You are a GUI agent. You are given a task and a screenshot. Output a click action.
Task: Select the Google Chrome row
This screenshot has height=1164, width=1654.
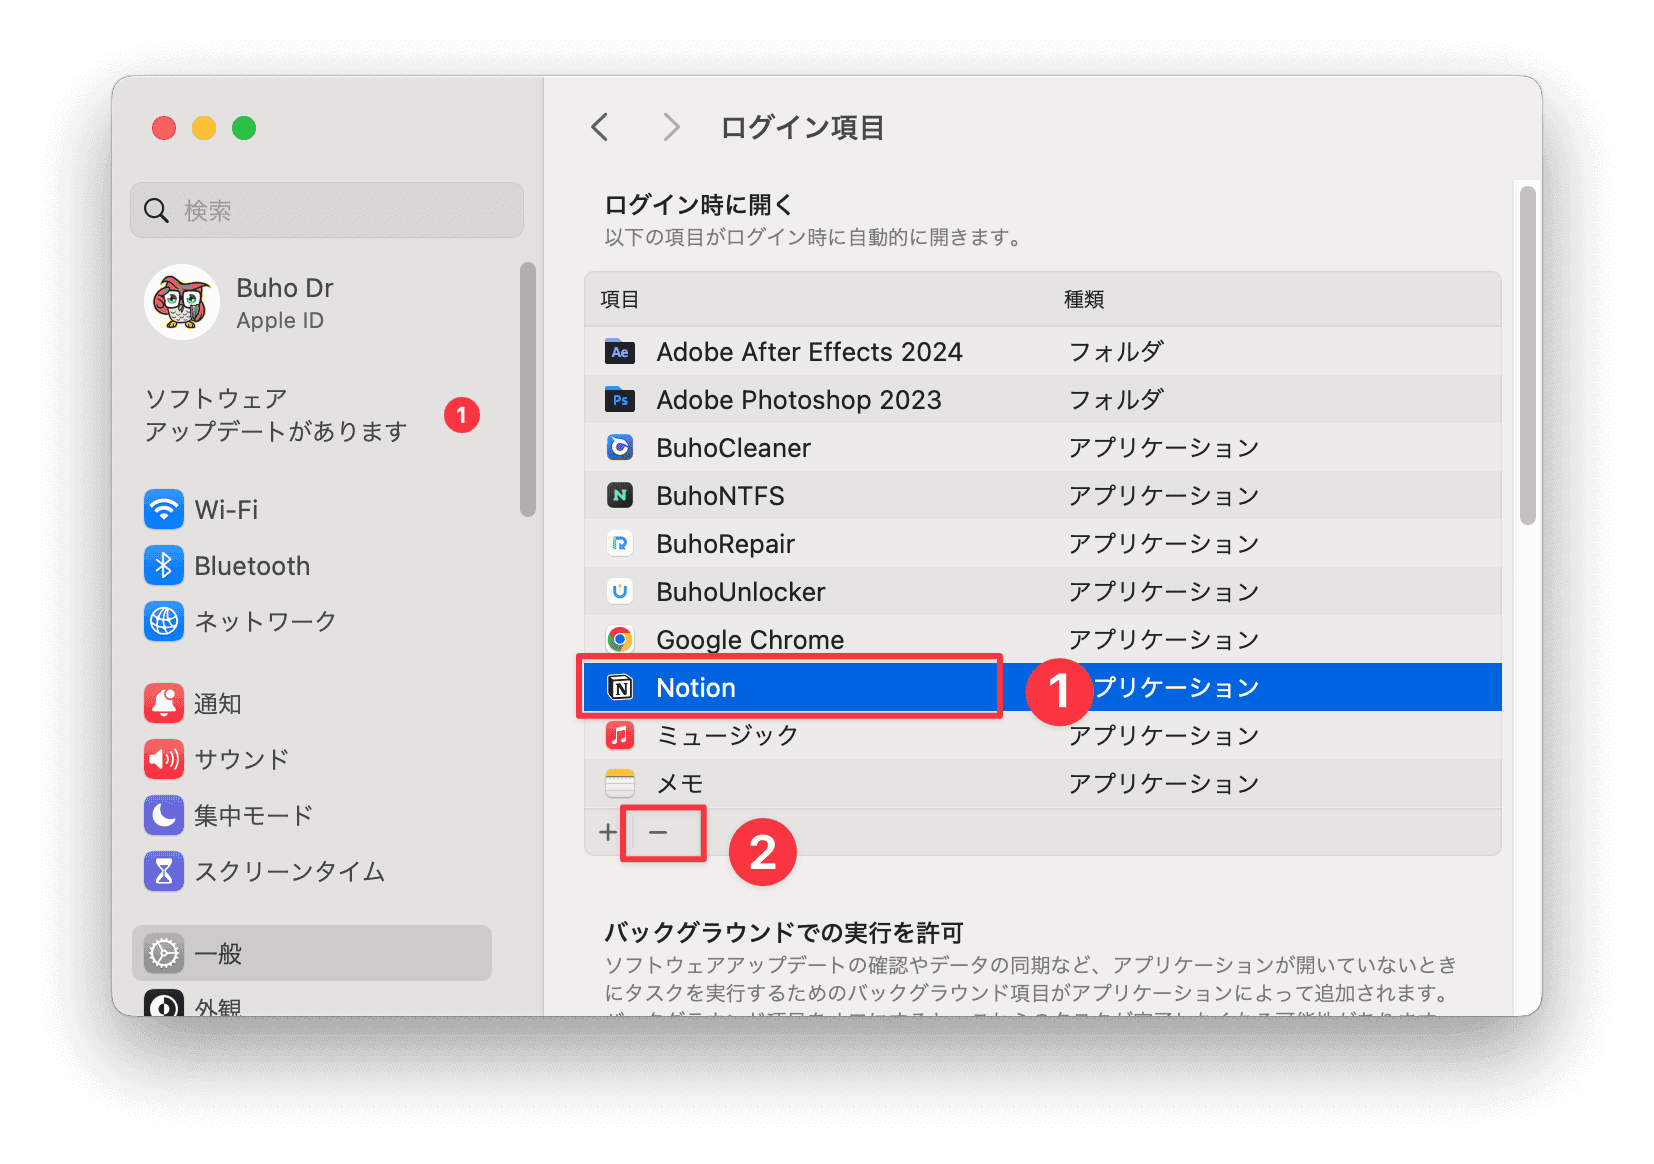click(x=1043, y=639)
